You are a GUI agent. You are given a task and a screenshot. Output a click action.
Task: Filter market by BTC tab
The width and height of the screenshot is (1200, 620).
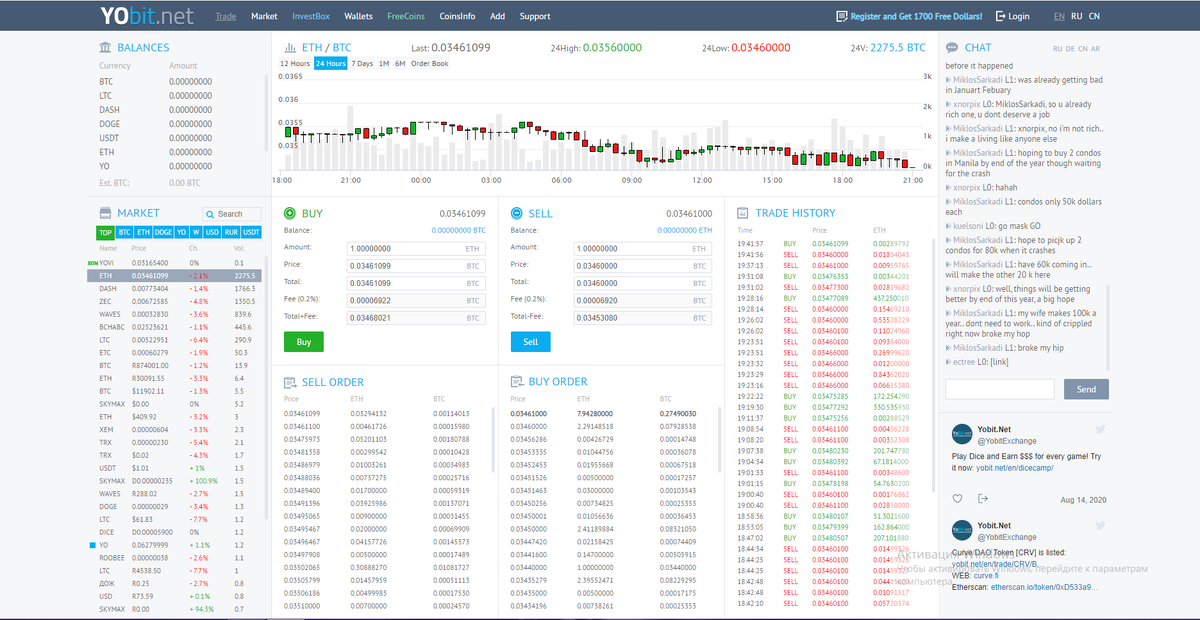coord(124,232)
